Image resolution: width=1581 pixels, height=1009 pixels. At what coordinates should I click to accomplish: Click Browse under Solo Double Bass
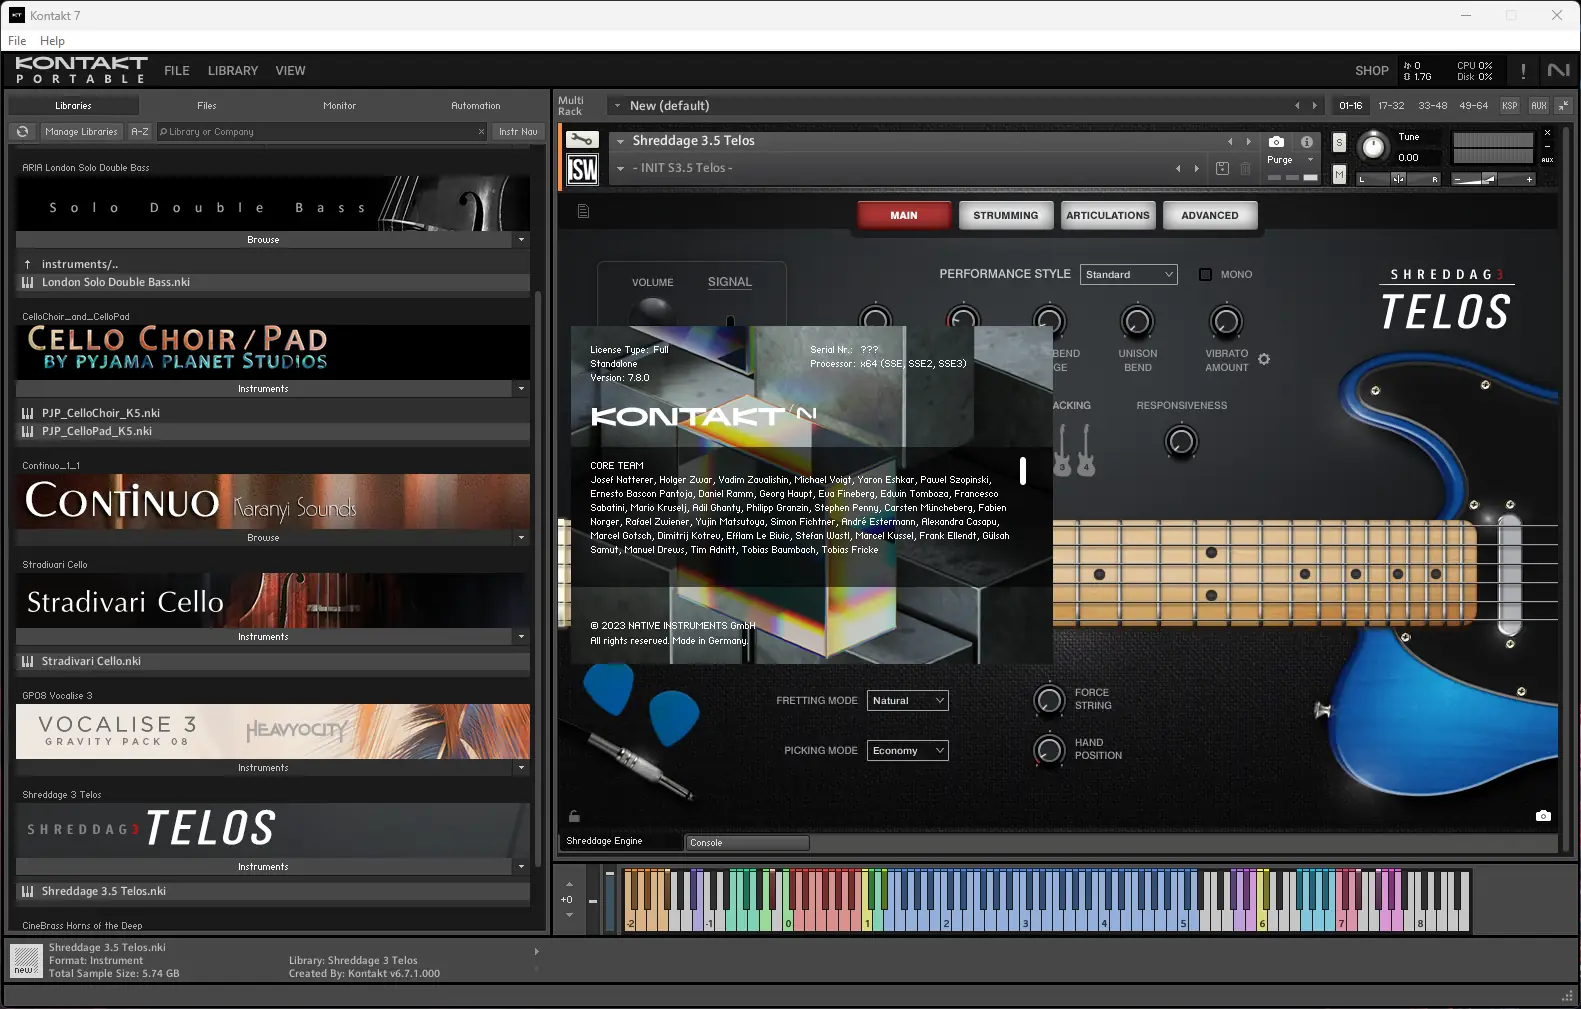(263, 240)
